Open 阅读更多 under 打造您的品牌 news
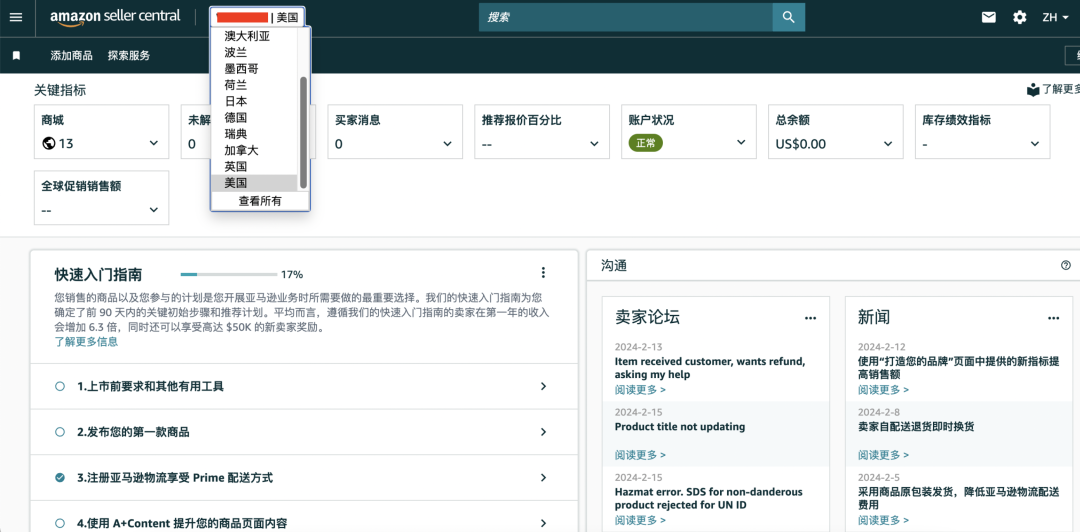 pyautogui.click(x=884, y=389)
